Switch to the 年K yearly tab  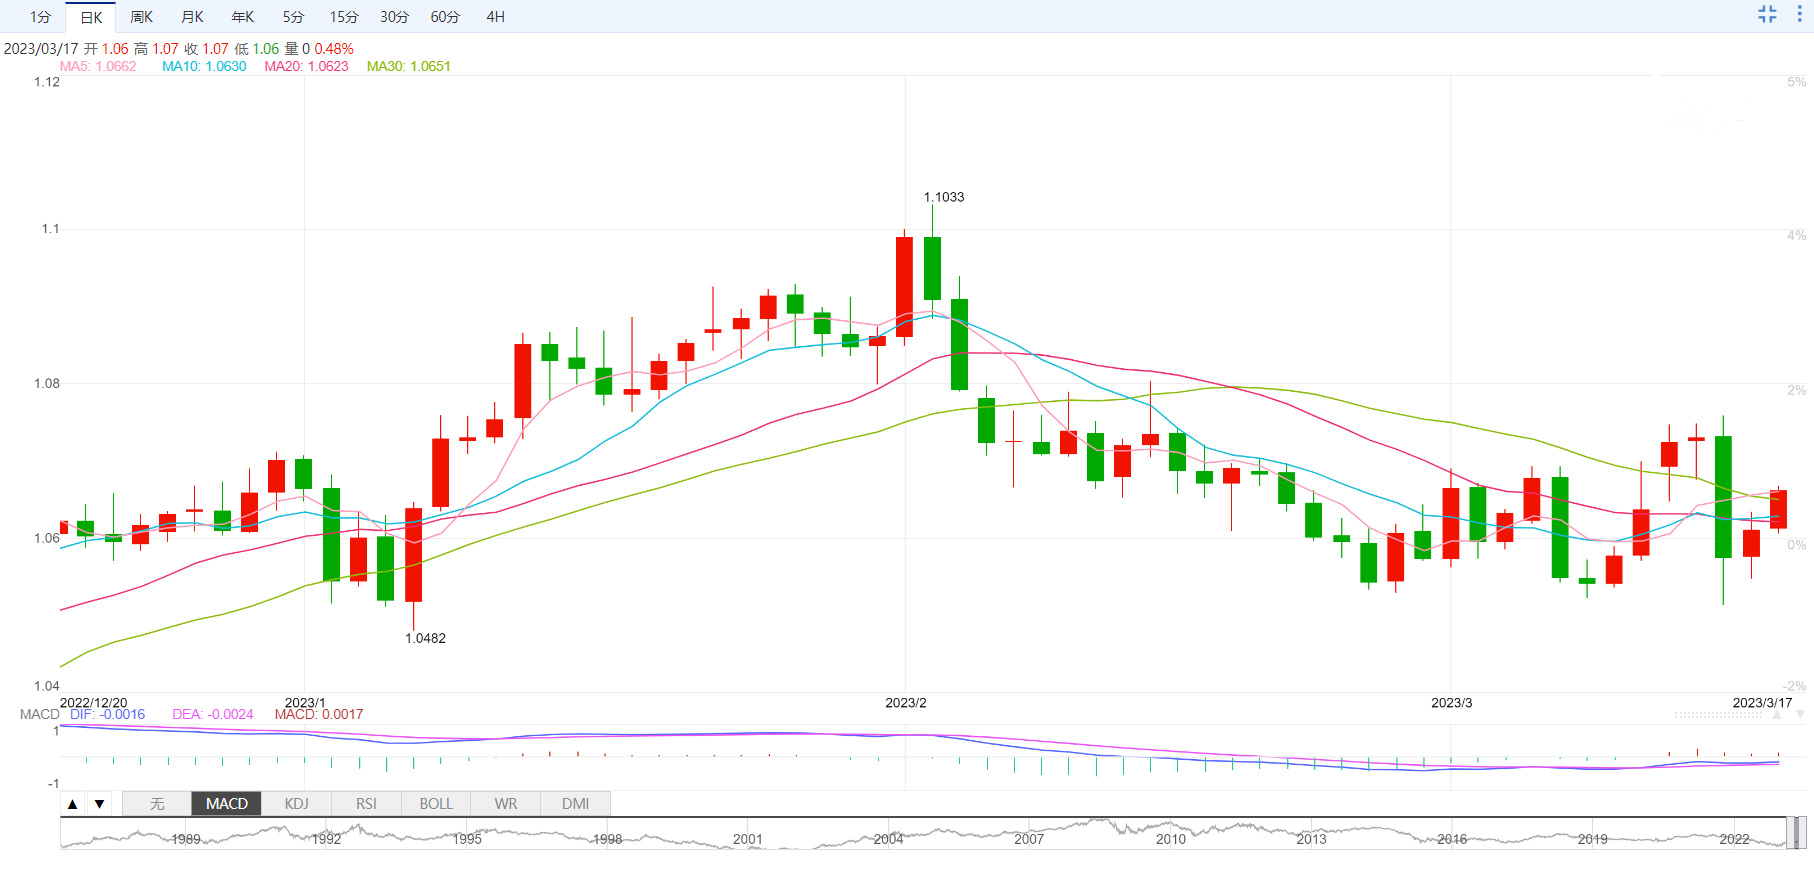click(x=243, y=17)
